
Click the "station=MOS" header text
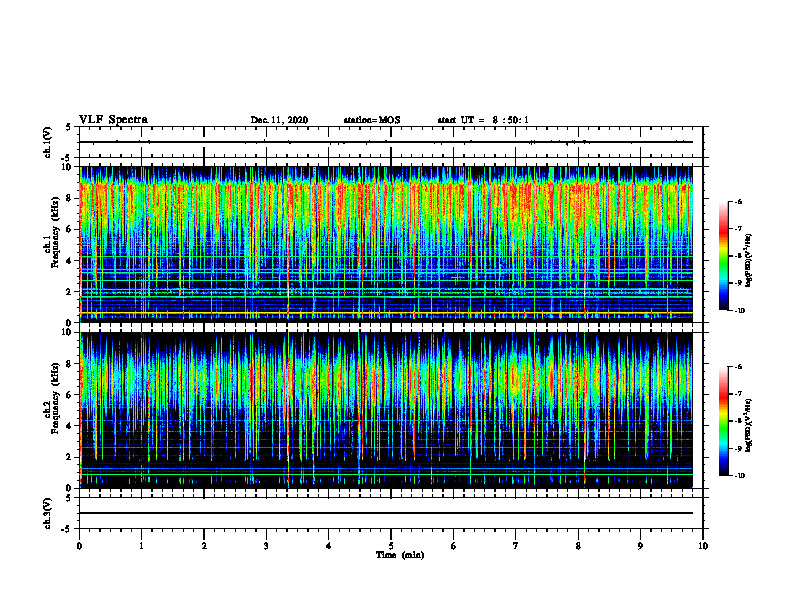[372, 120]
